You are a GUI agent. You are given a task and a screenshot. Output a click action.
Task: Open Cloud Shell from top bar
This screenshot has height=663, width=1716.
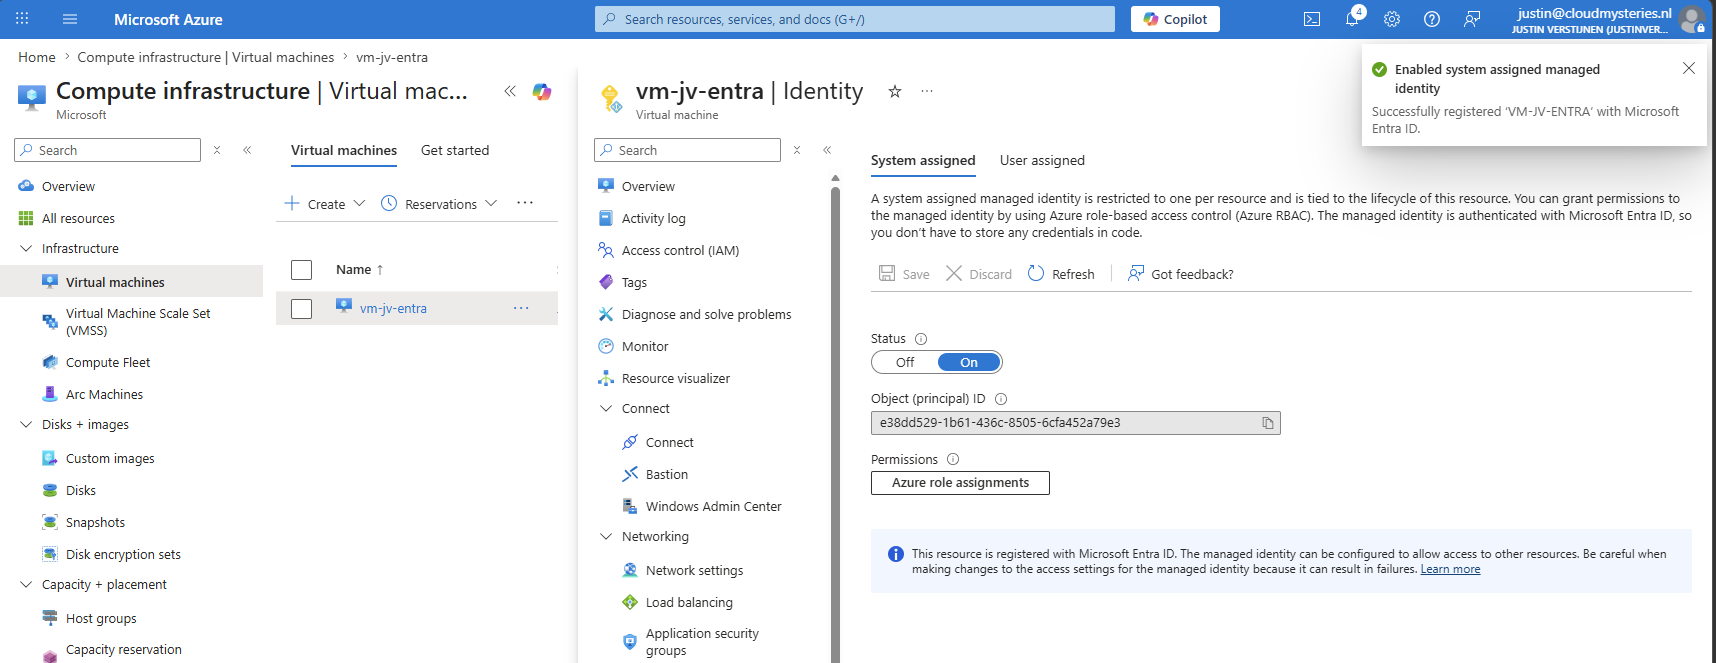(x=1312, y=19)
